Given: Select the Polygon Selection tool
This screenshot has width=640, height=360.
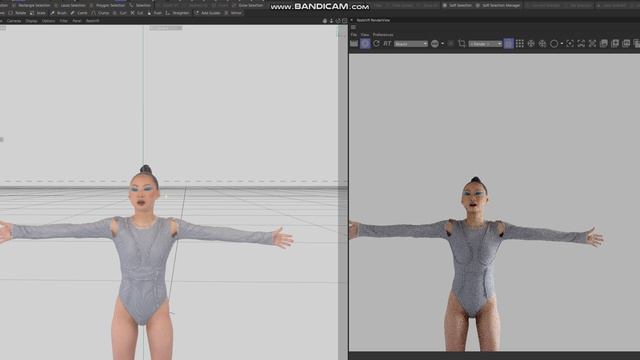Looking at the screenshot, I should click(107, 5).
